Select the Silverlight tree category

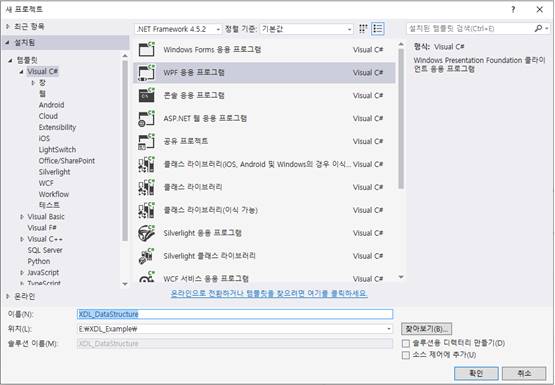55,172
